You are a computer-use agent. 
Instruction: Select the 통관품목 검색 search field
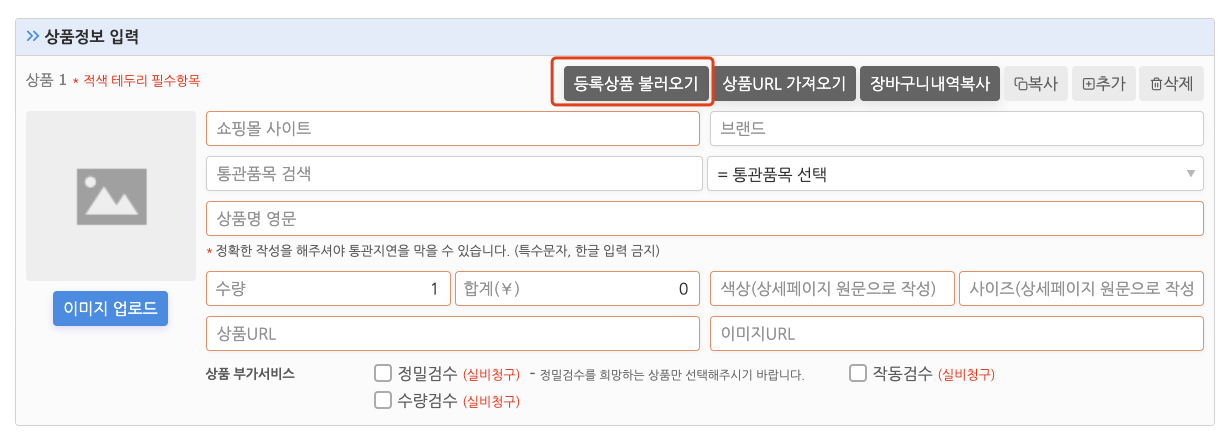tap(454, 173)
